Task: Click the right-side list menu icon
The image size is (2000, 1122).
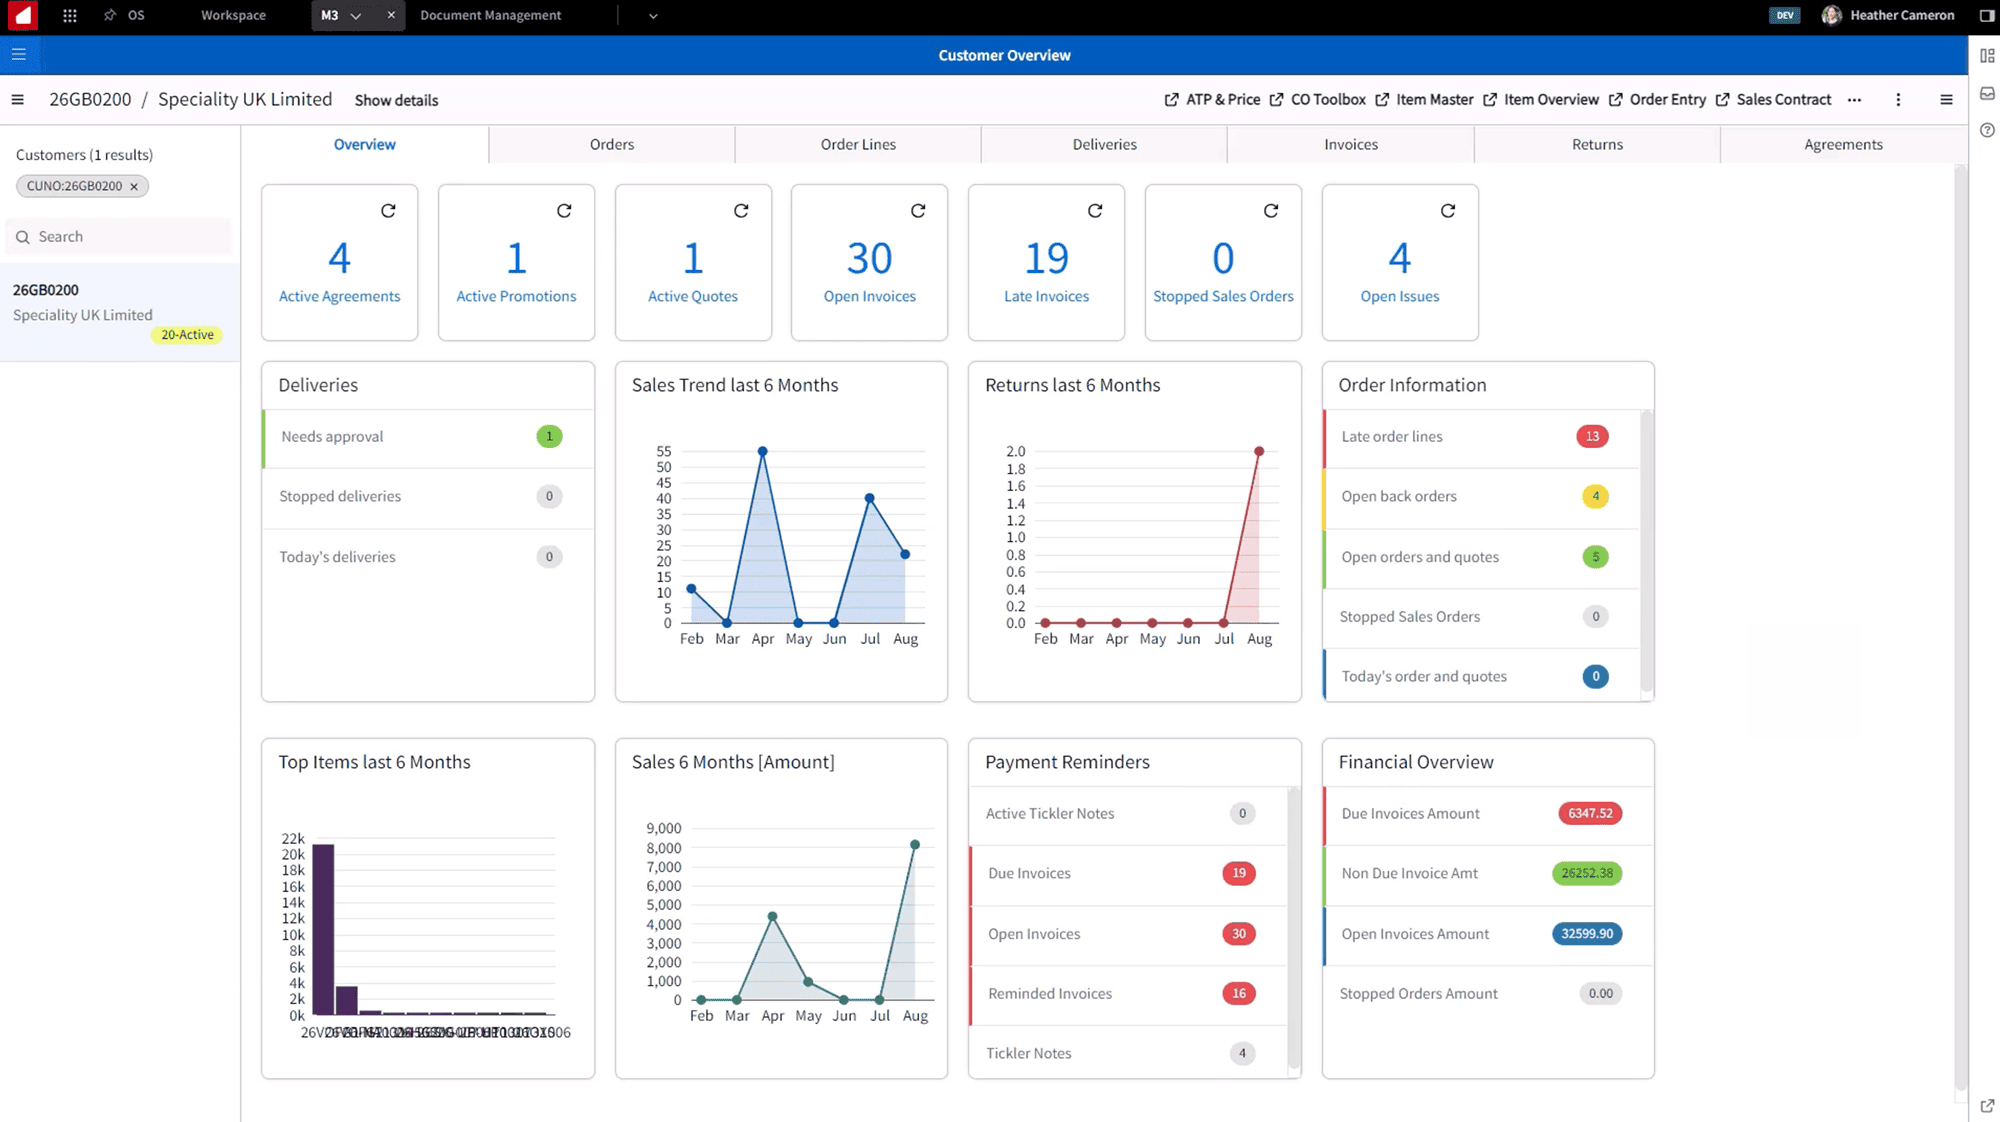Action: click(x=1946, y=99)
